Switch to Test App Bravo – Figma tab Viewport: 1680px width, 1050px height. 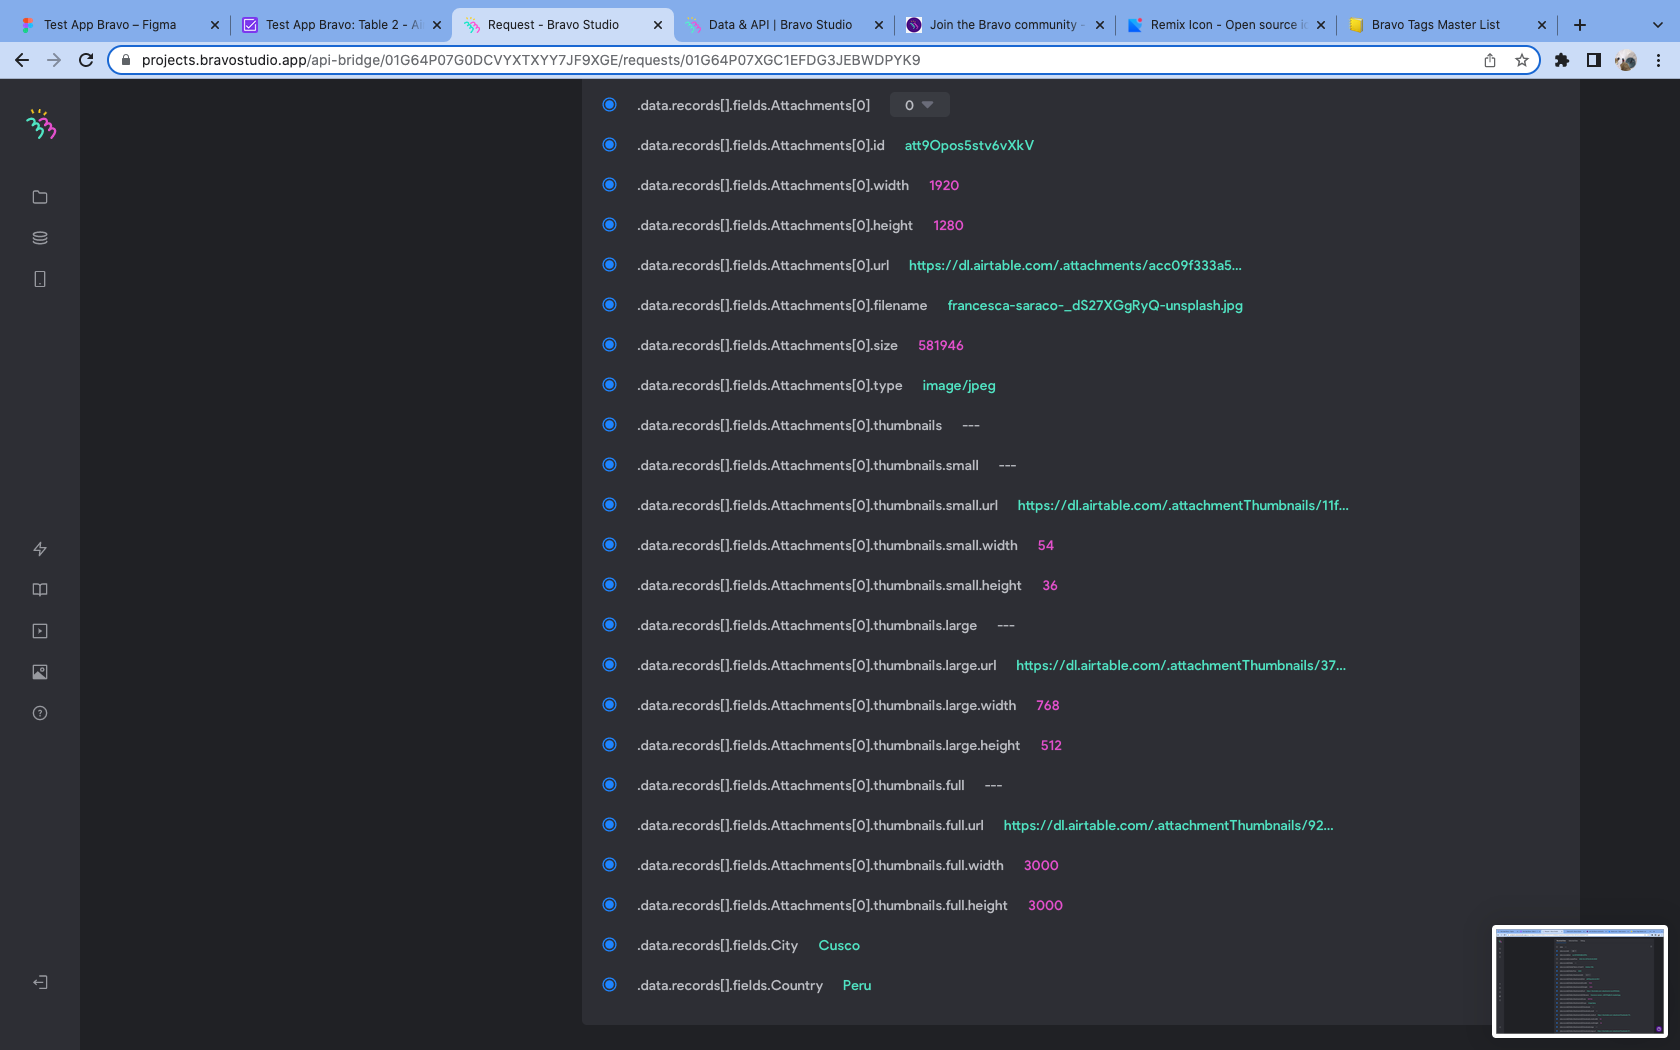pyautogui.click(x=118, y=25)
